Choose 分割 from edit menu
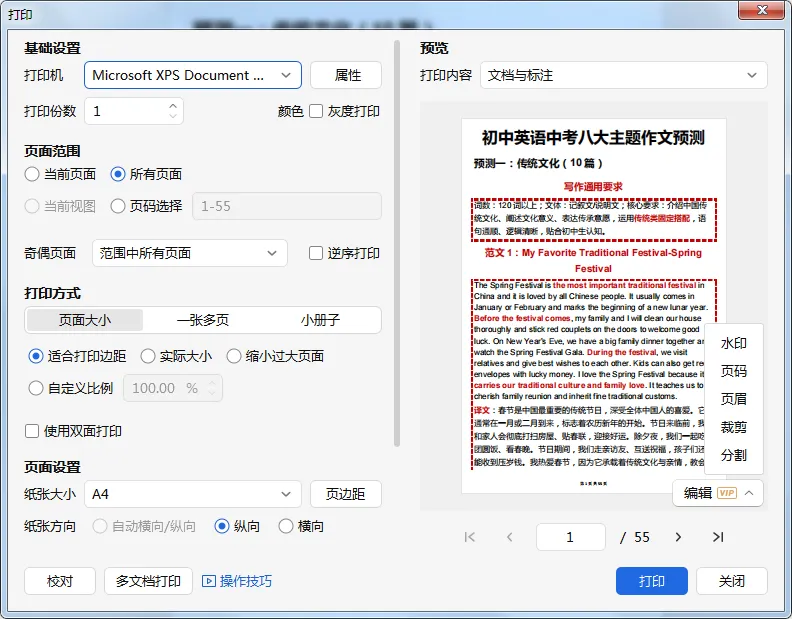 (733, 455)
